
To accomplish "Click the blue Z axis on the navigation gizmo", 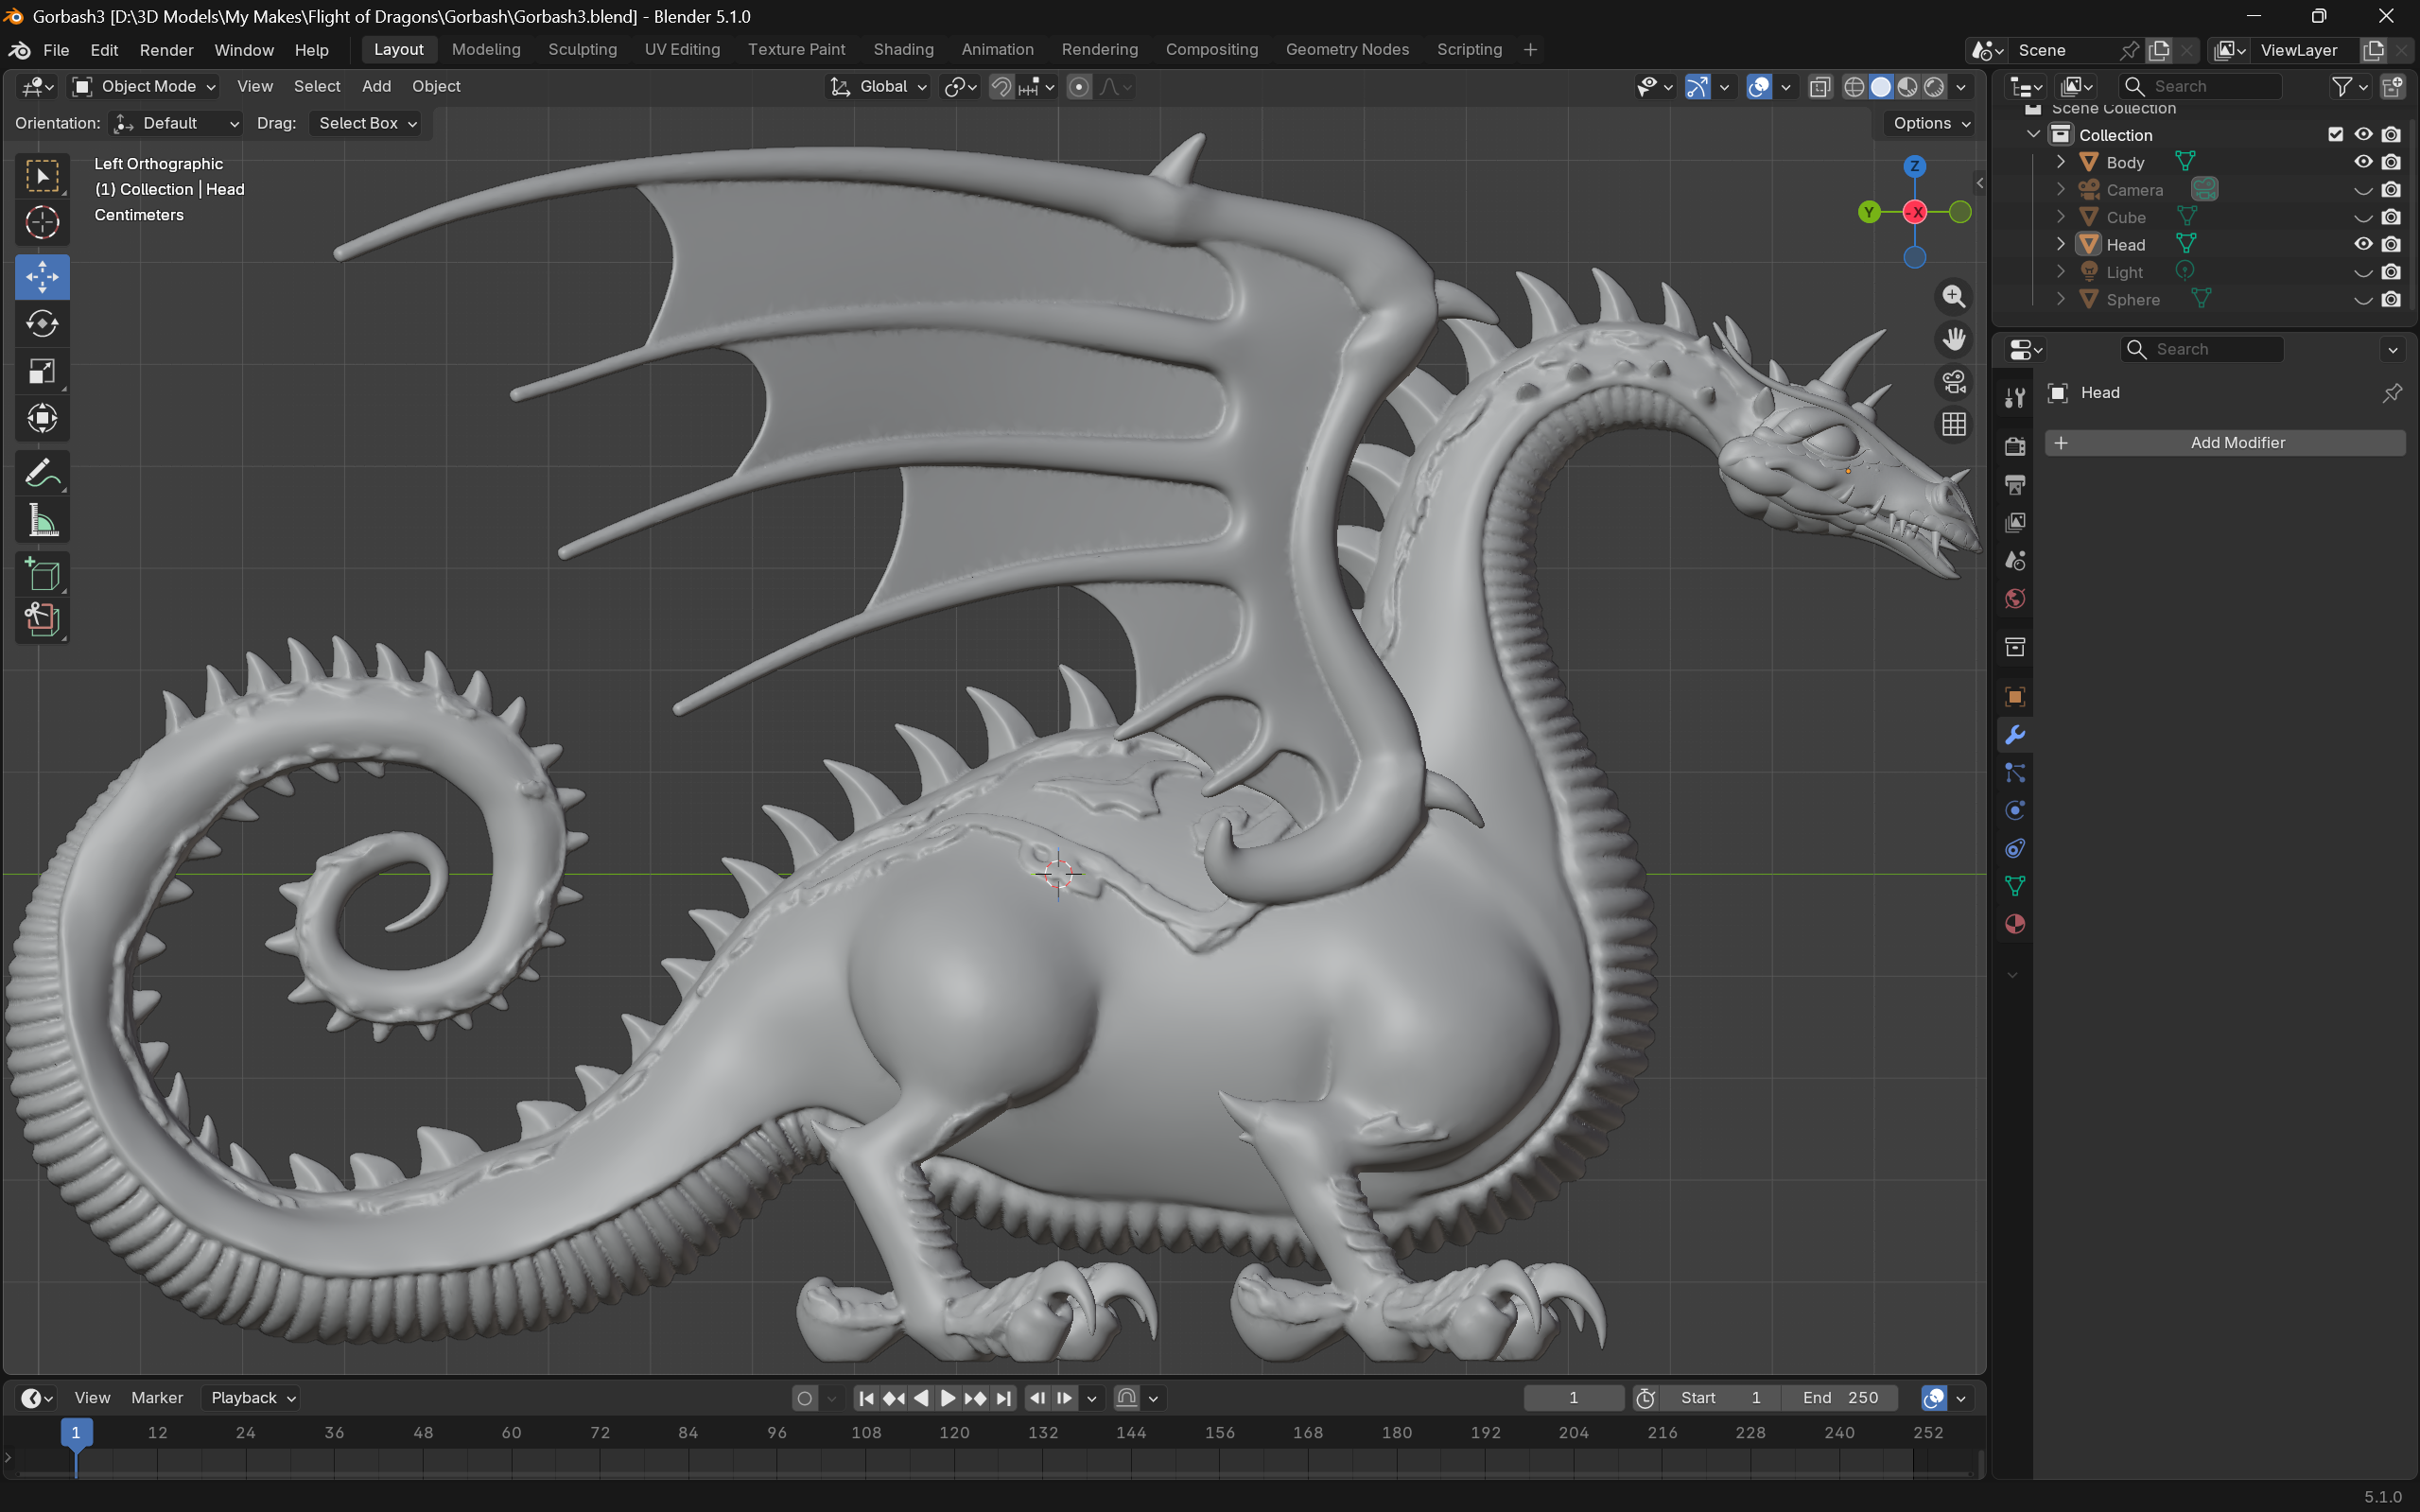I will click(x=1914, y=166).
